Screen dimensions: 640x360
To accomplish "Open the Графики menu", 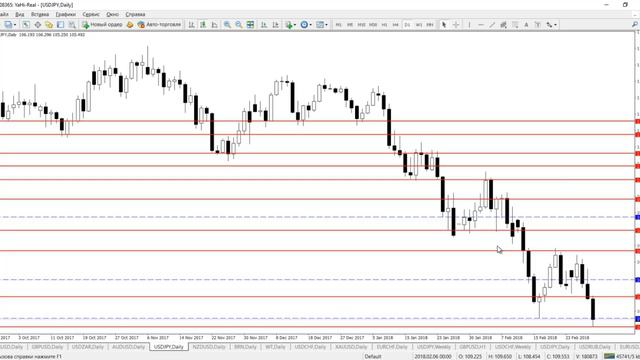I will (66, 14).
